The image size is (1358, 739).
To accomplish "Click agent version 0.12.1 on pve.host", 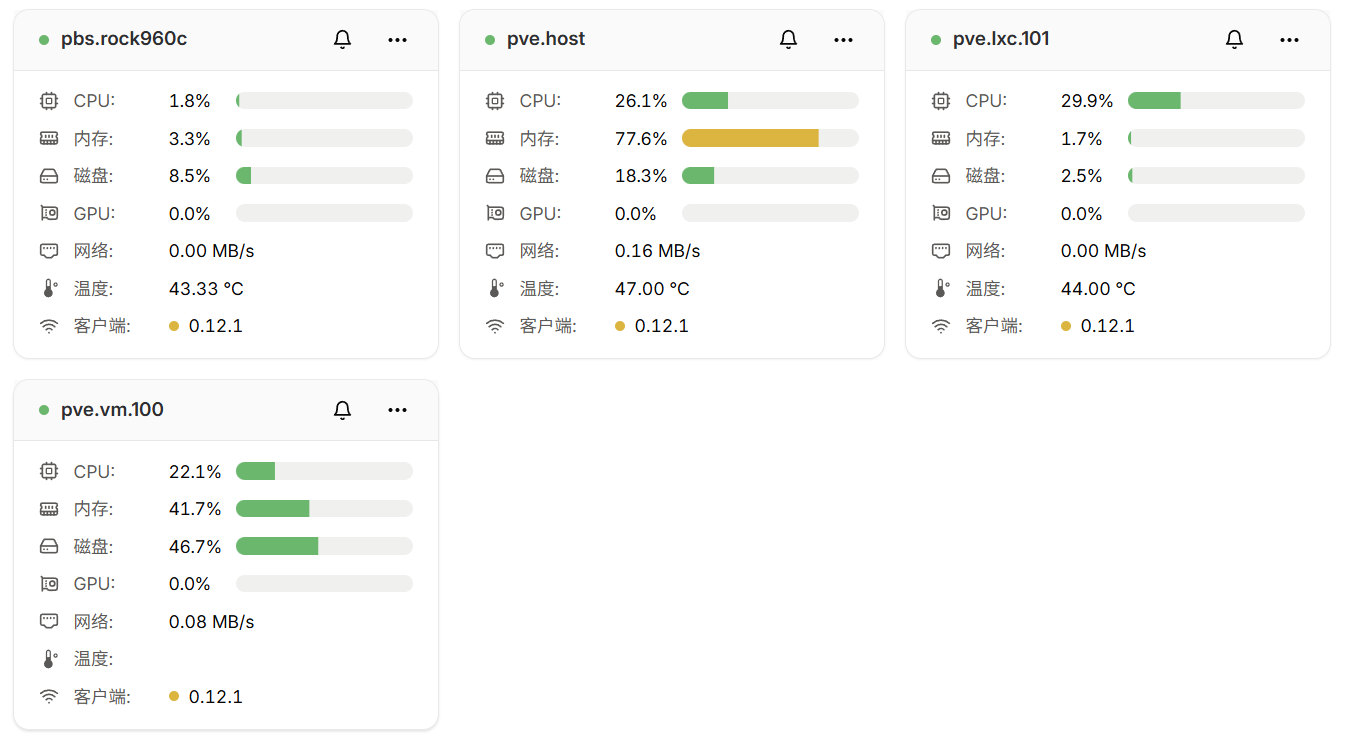I will coord(662,326).
